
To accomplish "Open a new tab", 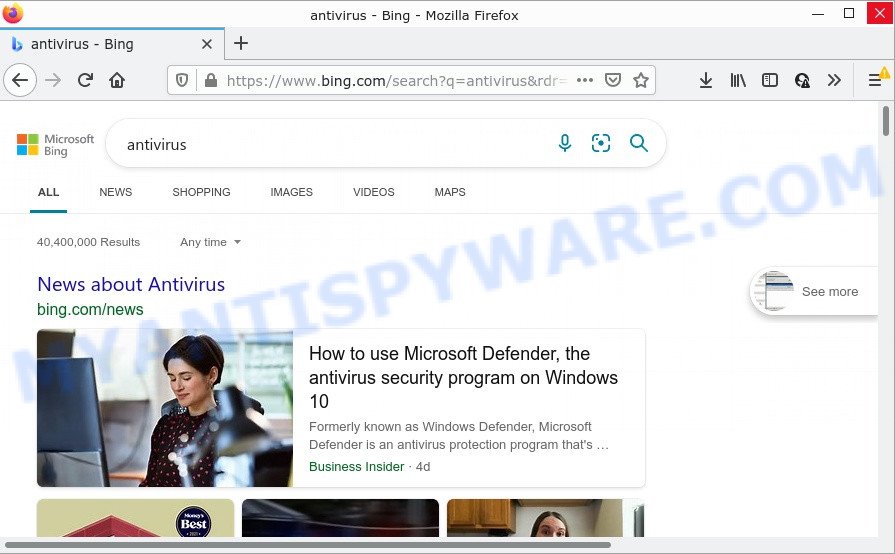I will (x=241, y=43).
